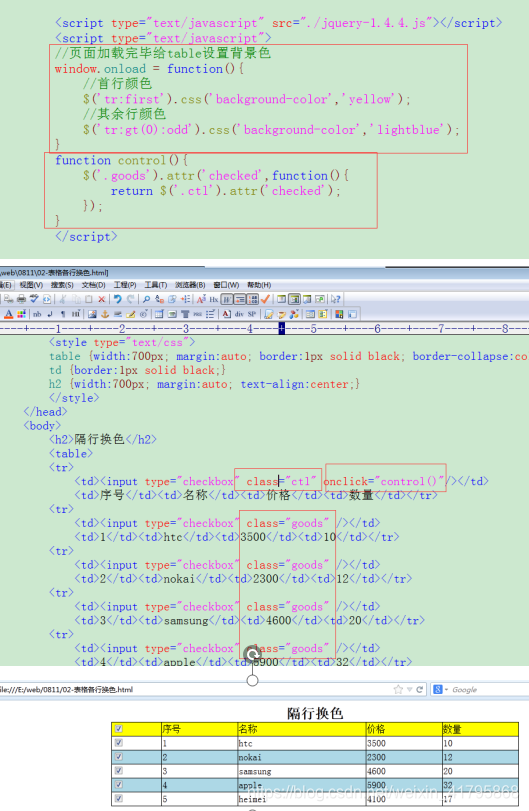Click the line break icon
This screenshot has width=529, height=811.
[x=50, y=314]
